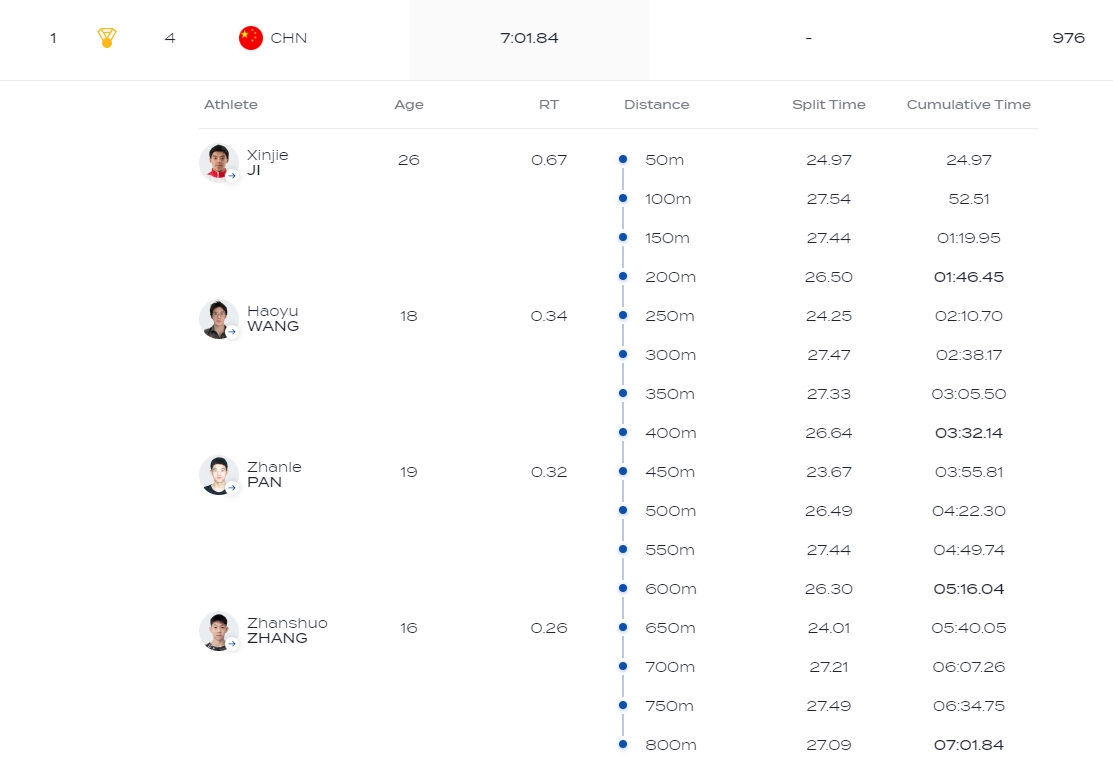Click the Split Time column header
This screenshot has height=769, width=1113.
[828, 104]
